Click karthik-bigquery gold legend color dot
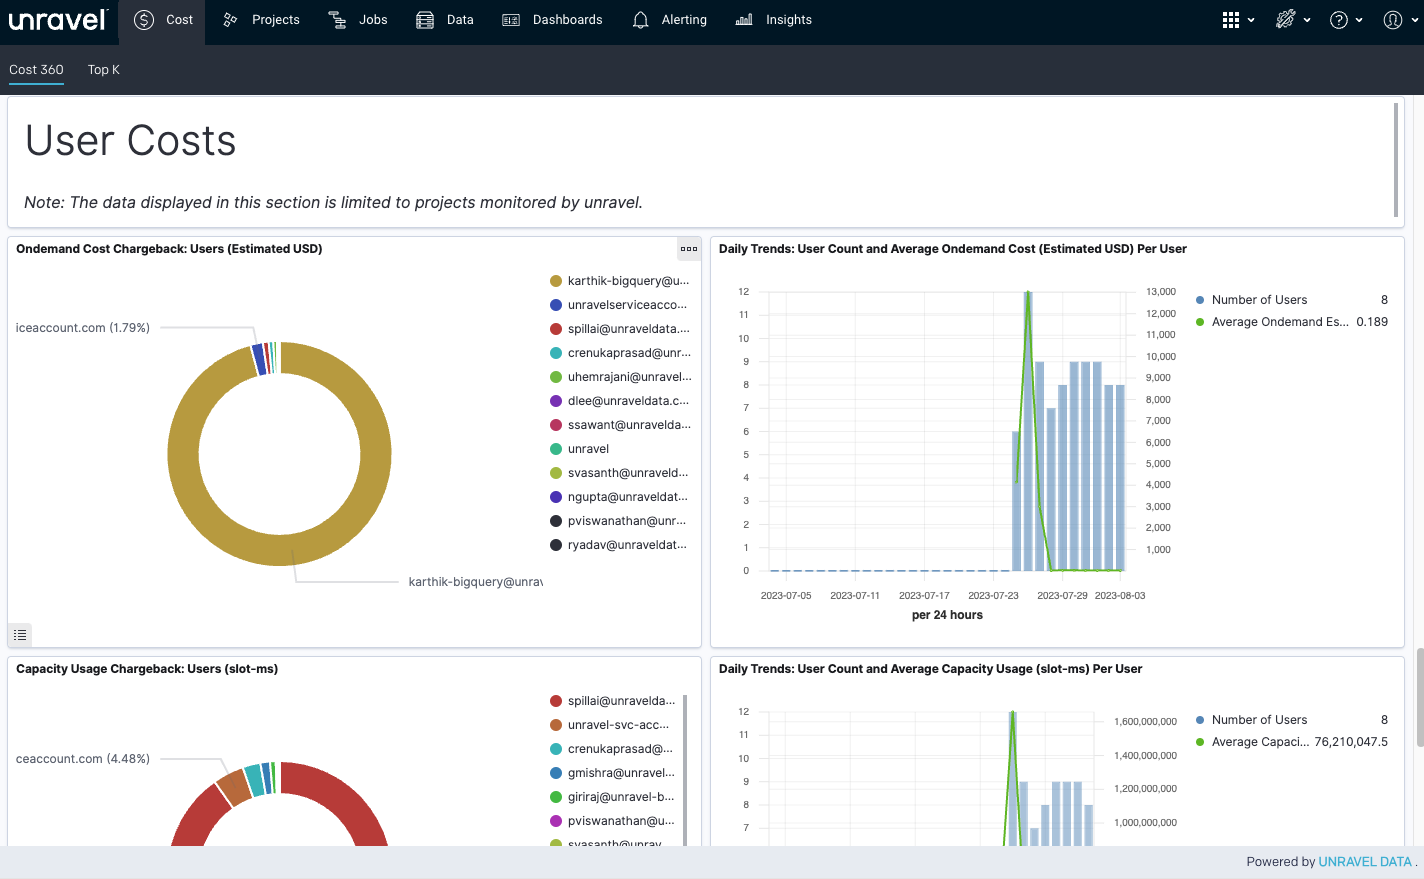 pyautogui.click(x=556, y=281)
